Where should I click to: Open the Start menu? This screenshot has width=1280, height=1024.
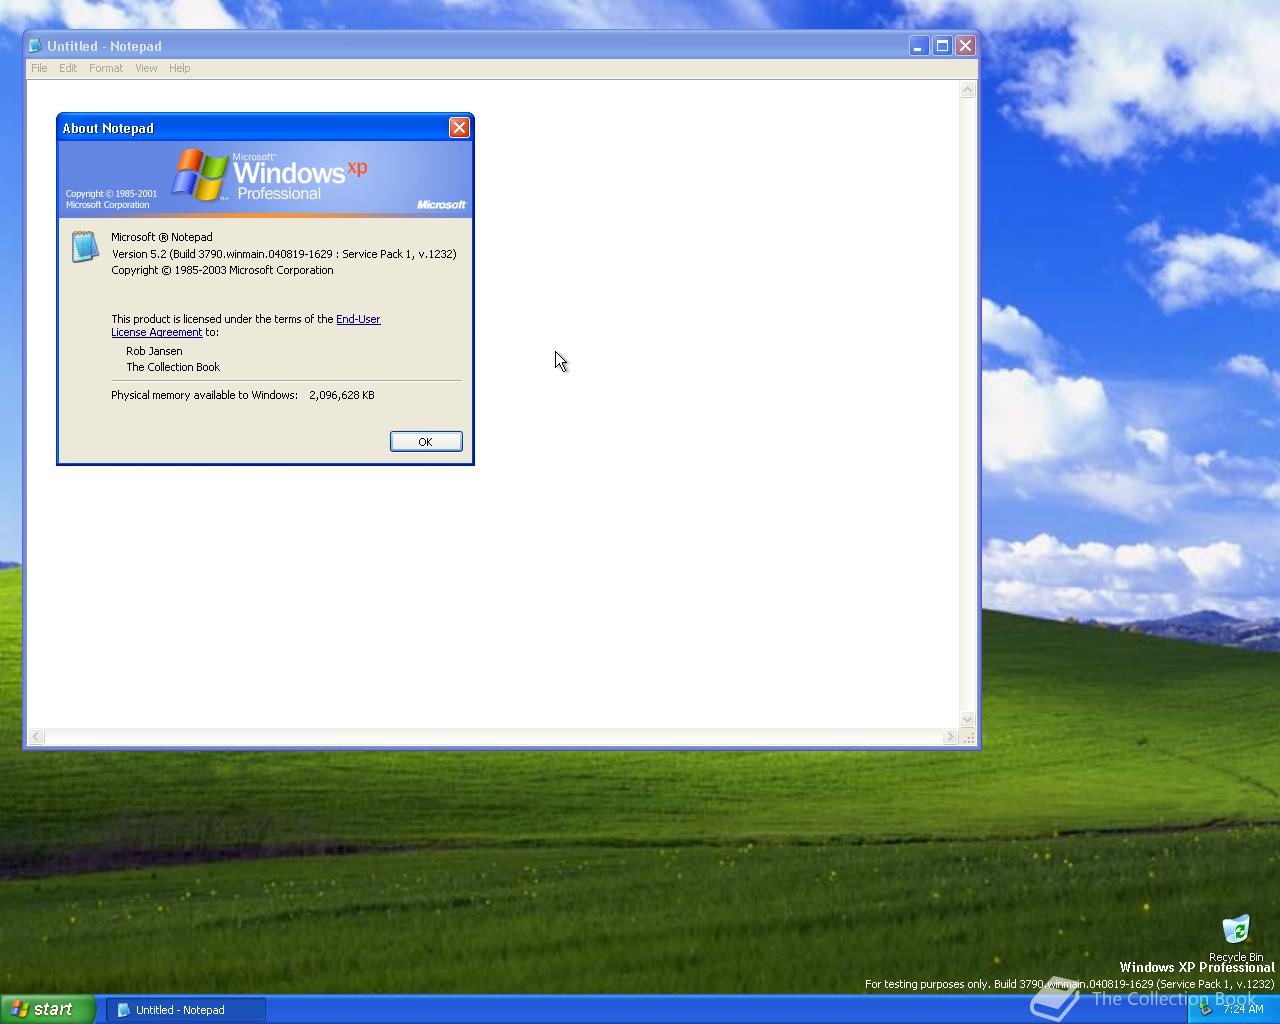48,1009
